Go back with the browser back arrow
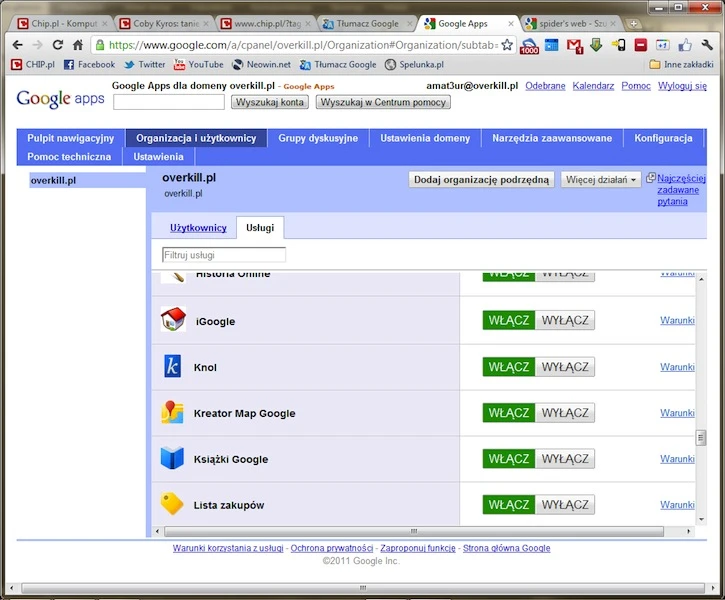Screen dimensions: 725x600 tap(18, 45)
